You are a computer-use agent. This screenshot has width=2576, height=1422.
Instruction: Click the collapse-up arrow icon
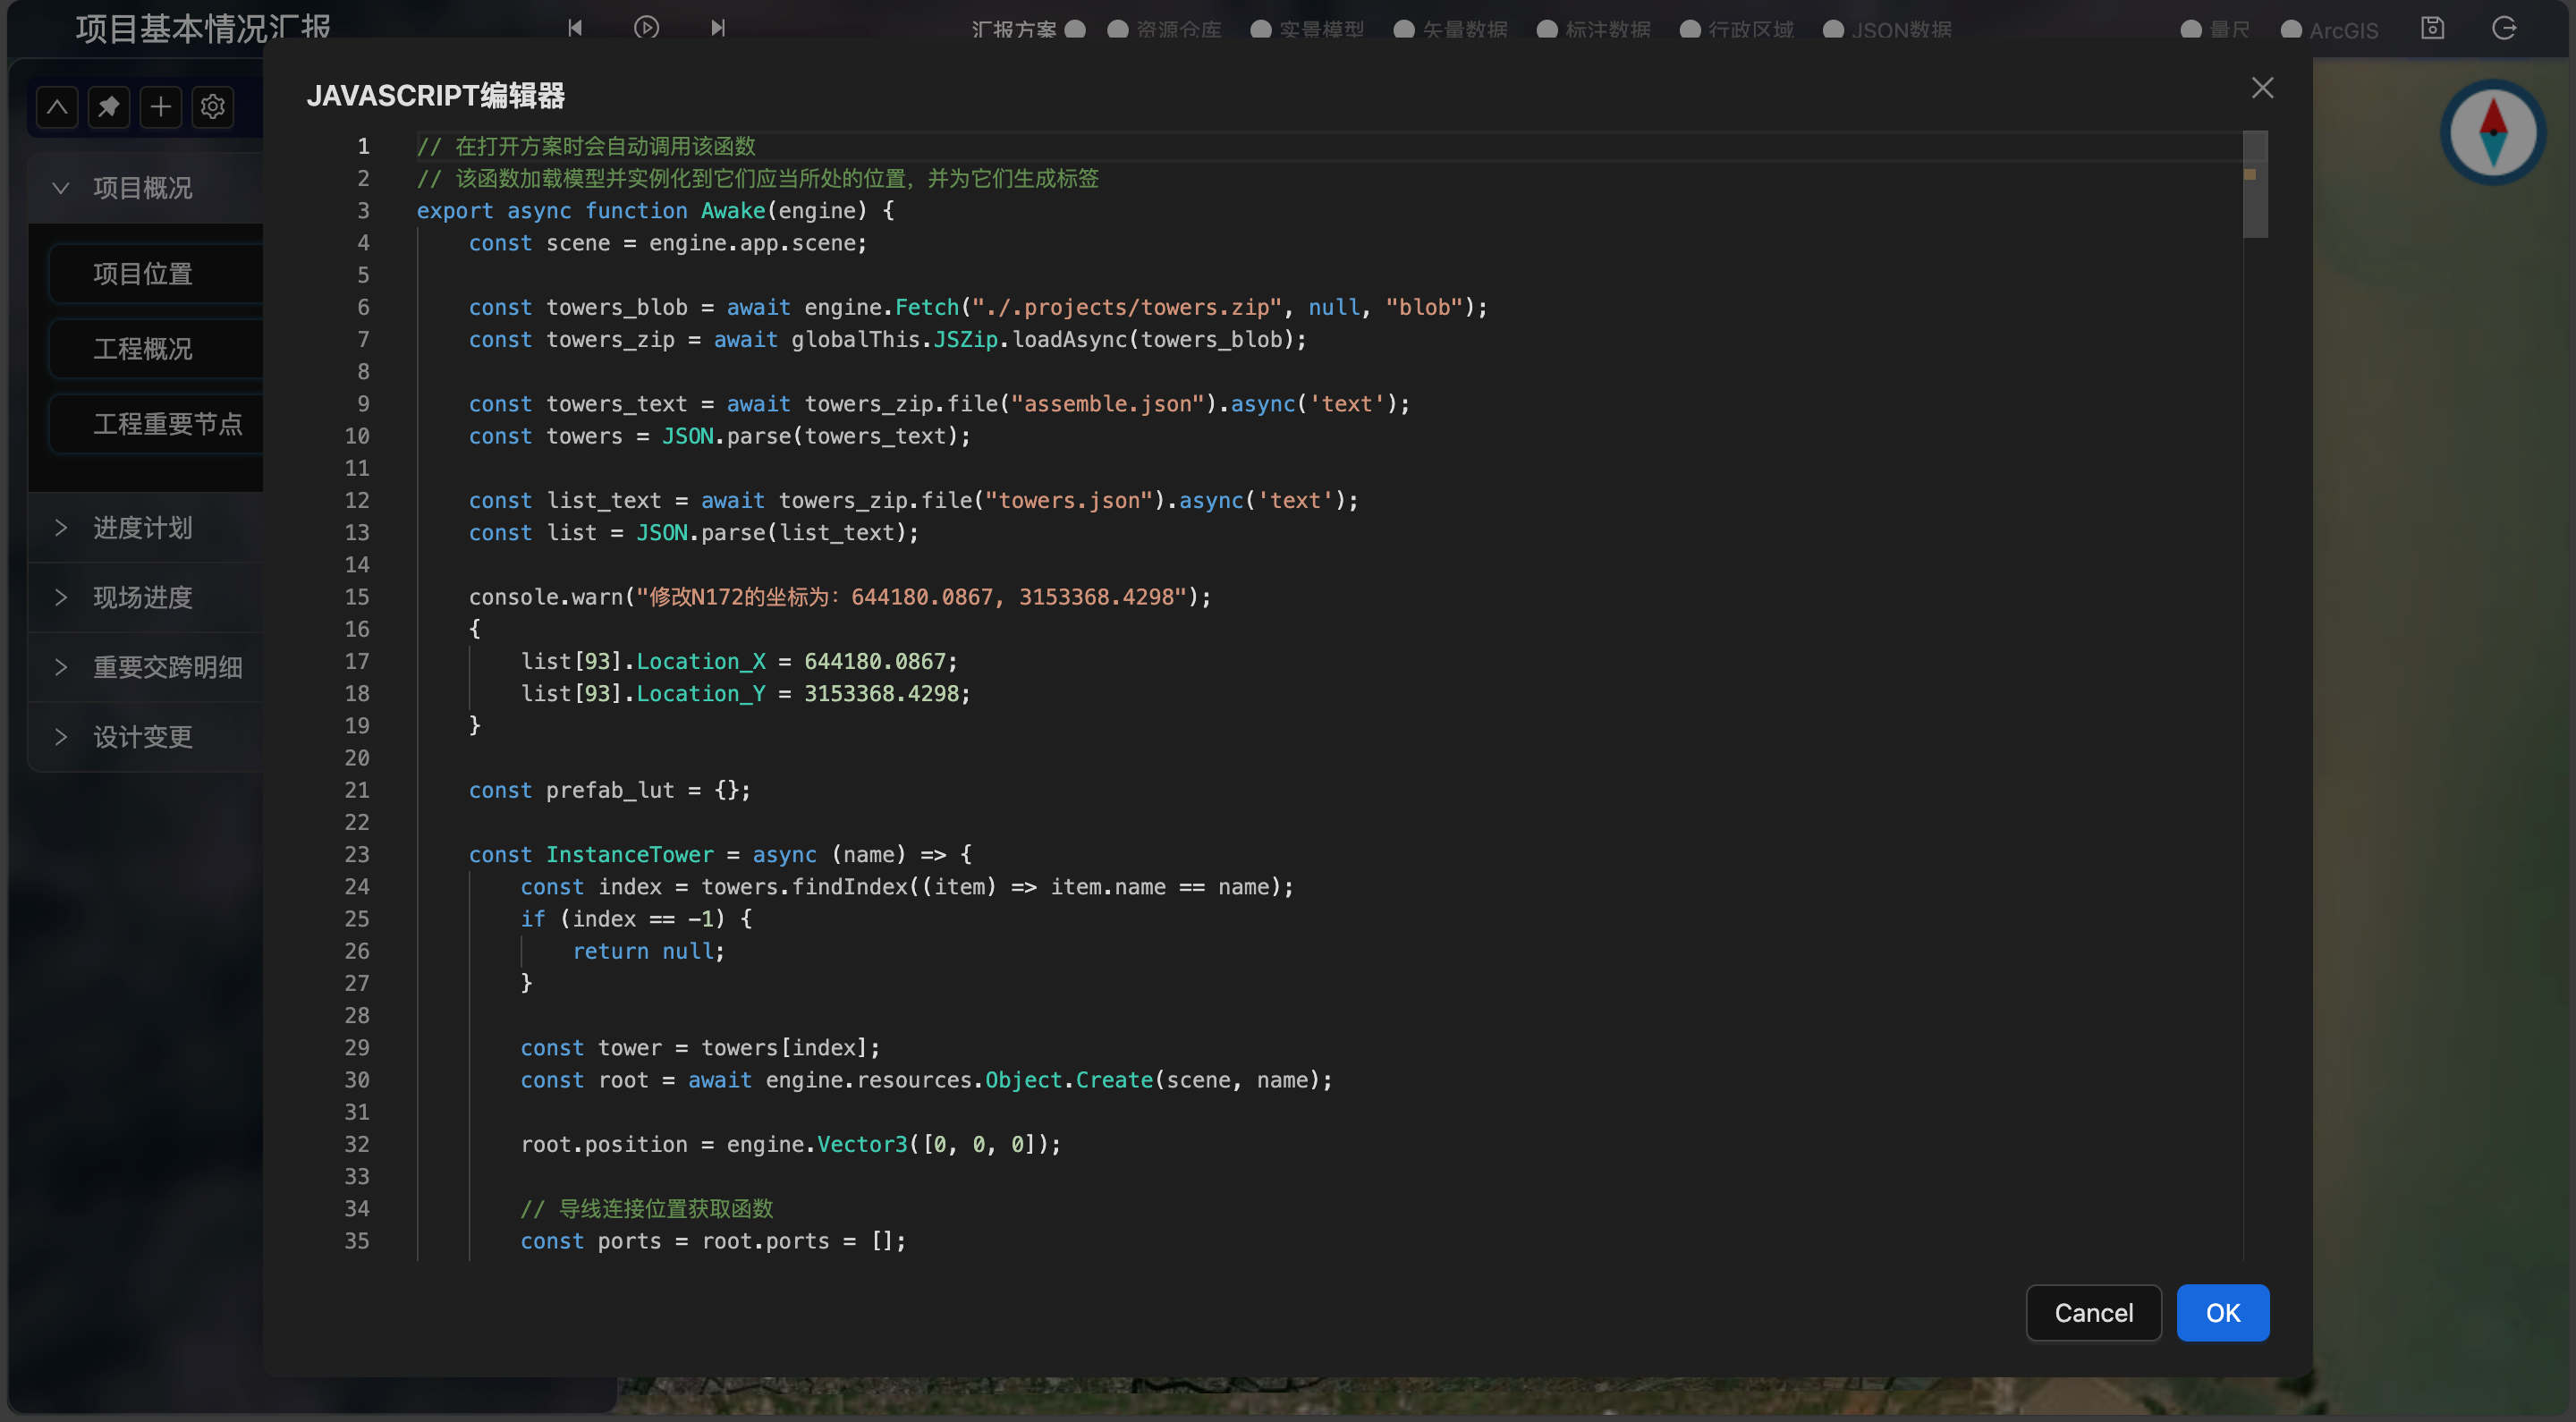(57, 106)
